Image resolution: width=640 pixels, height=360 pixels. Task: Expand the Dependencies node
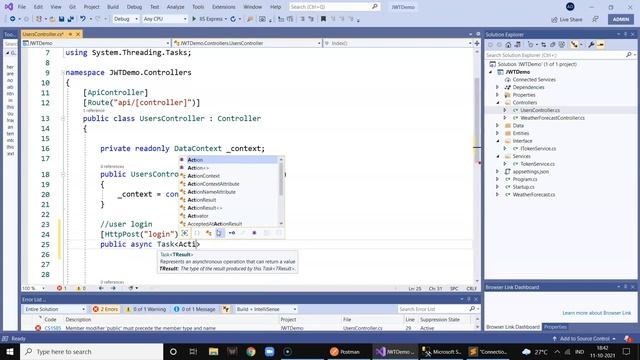(x=497, y=87)
